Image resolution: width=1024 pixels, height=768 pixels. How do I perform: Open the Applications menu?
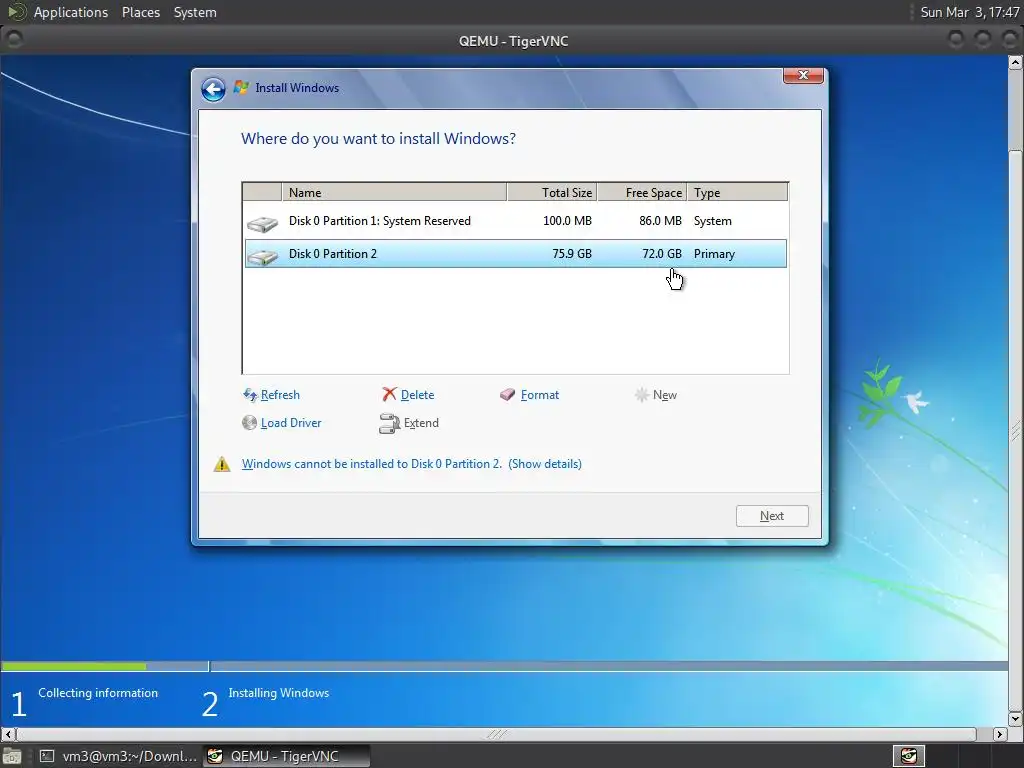pyautogui.click(x=71, y=12)
